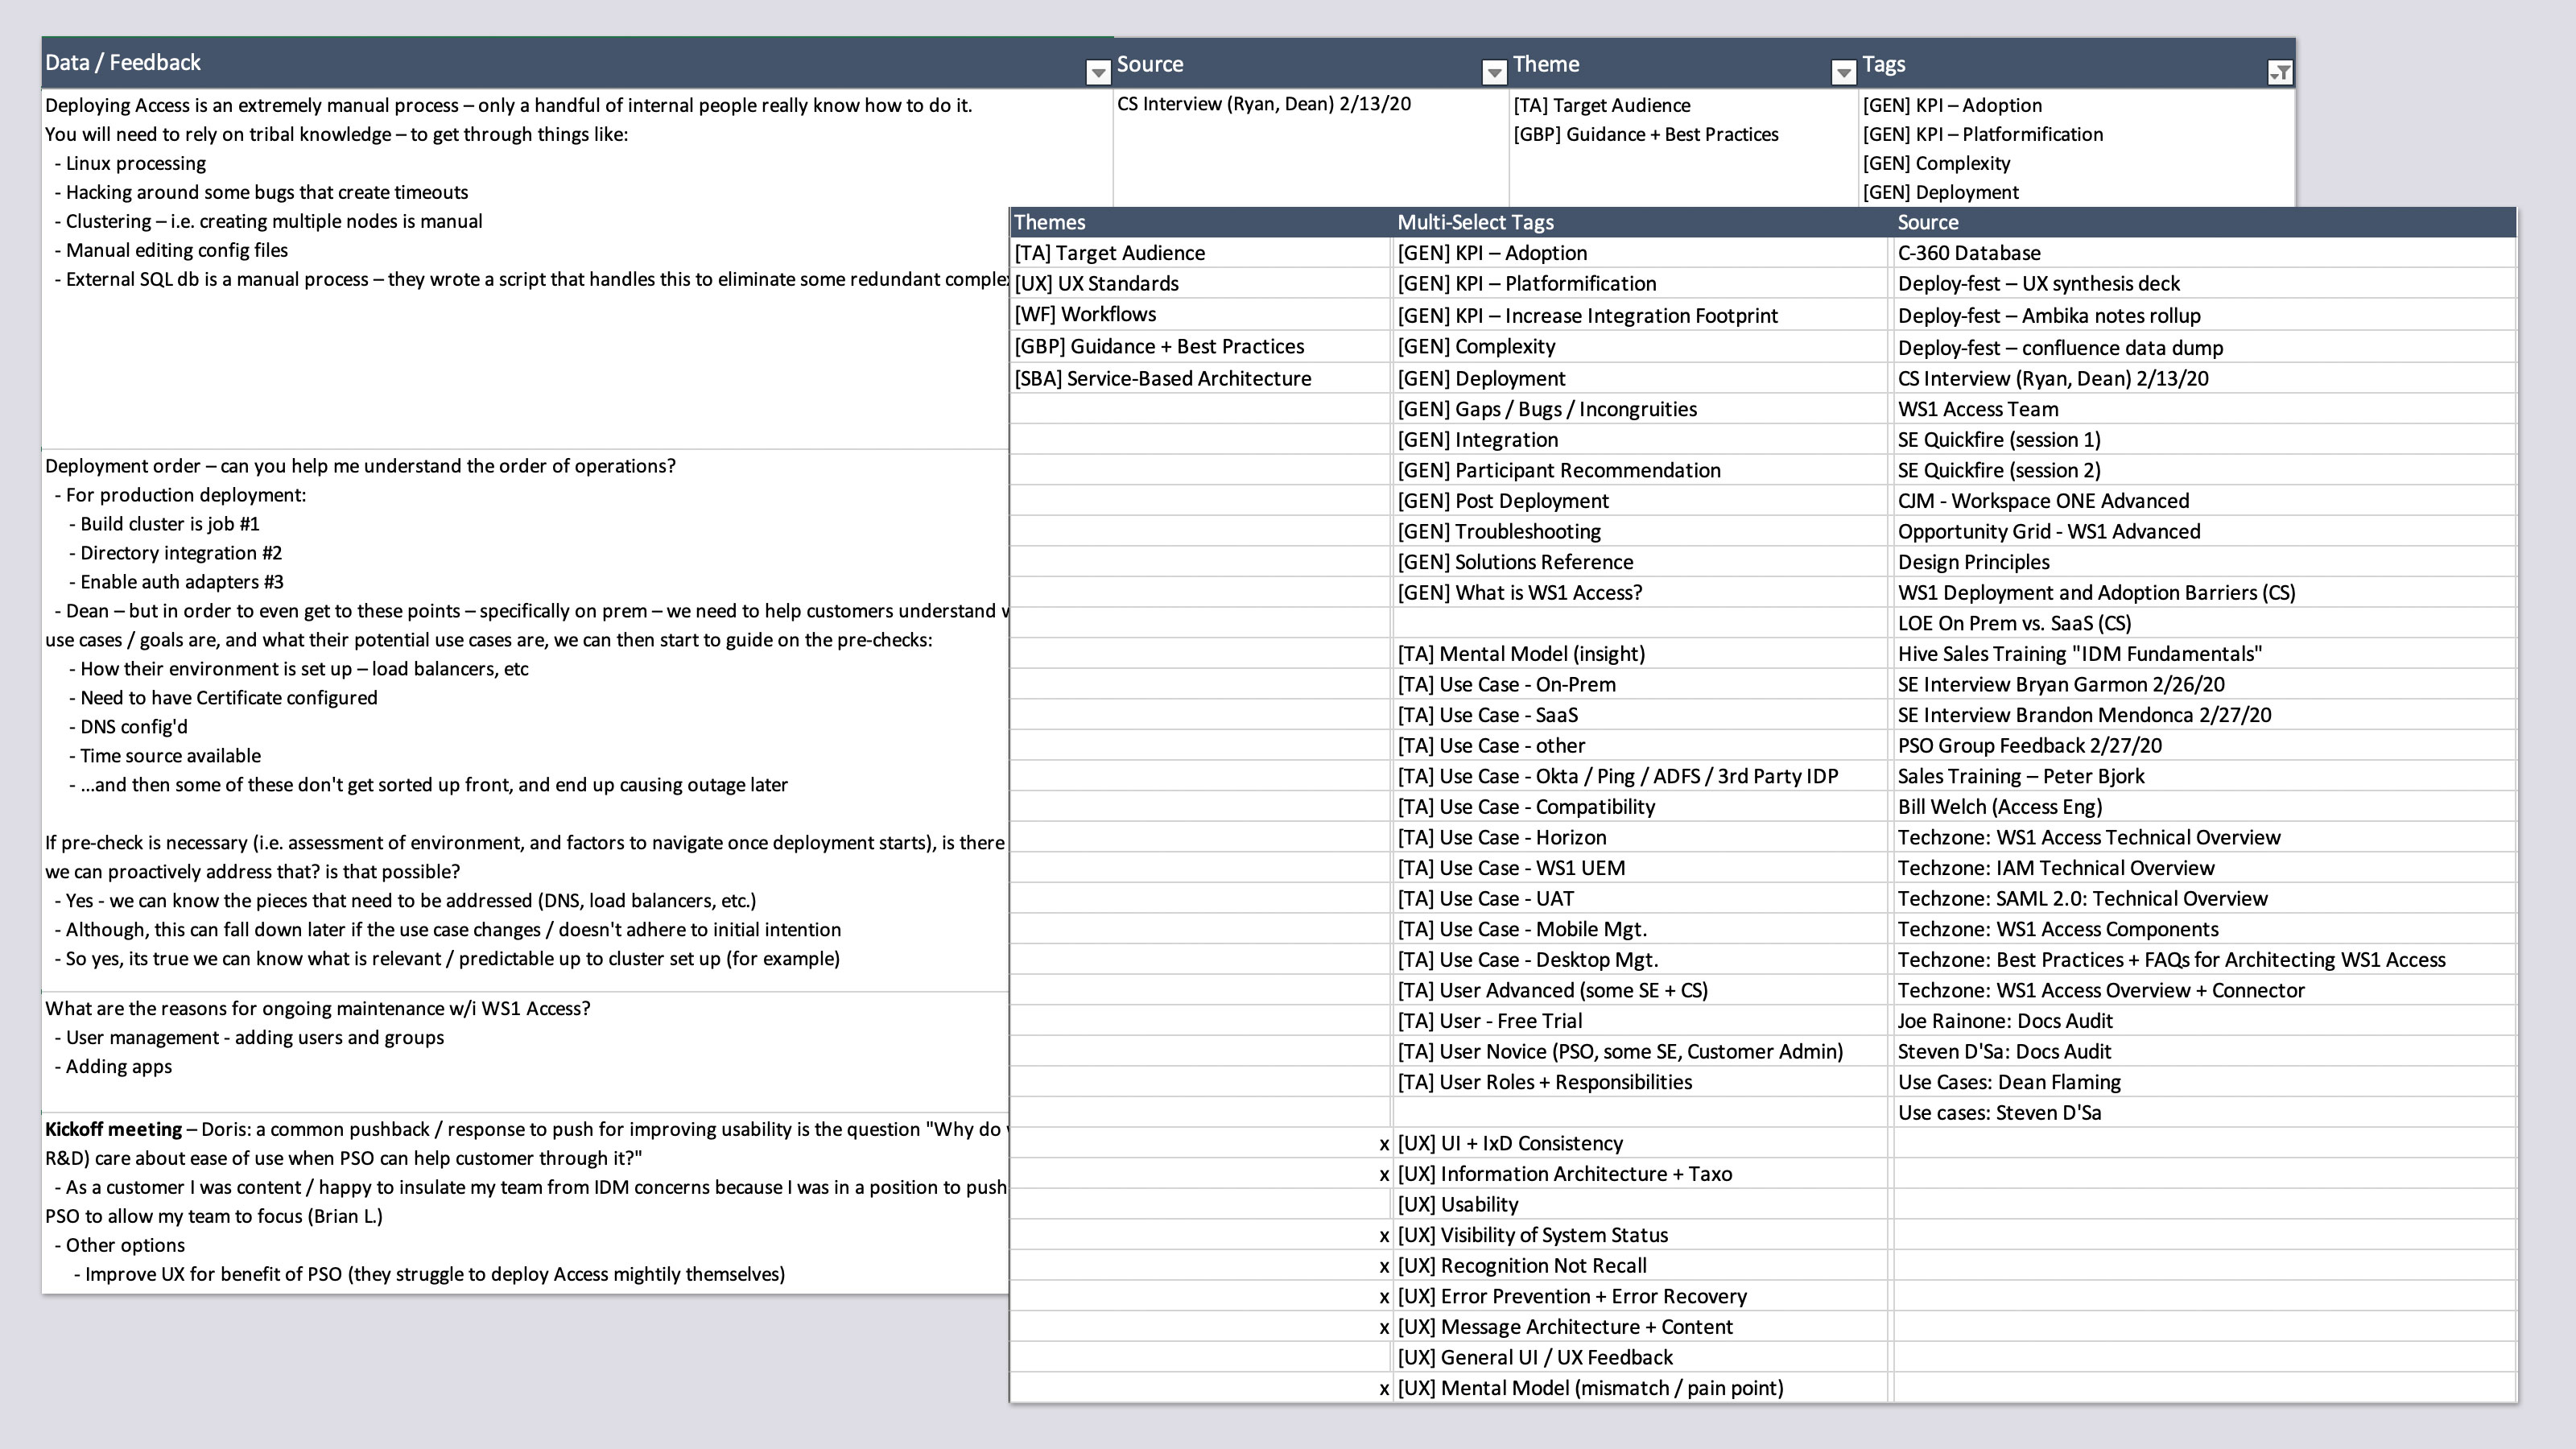
Task: Open the Theme column filter dropdown
Action: tap(1843, 72)
